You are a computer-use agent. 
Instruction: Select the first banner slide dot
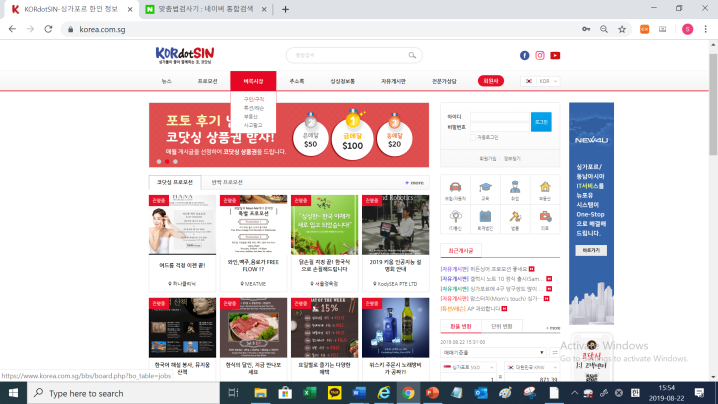[159, 161]
